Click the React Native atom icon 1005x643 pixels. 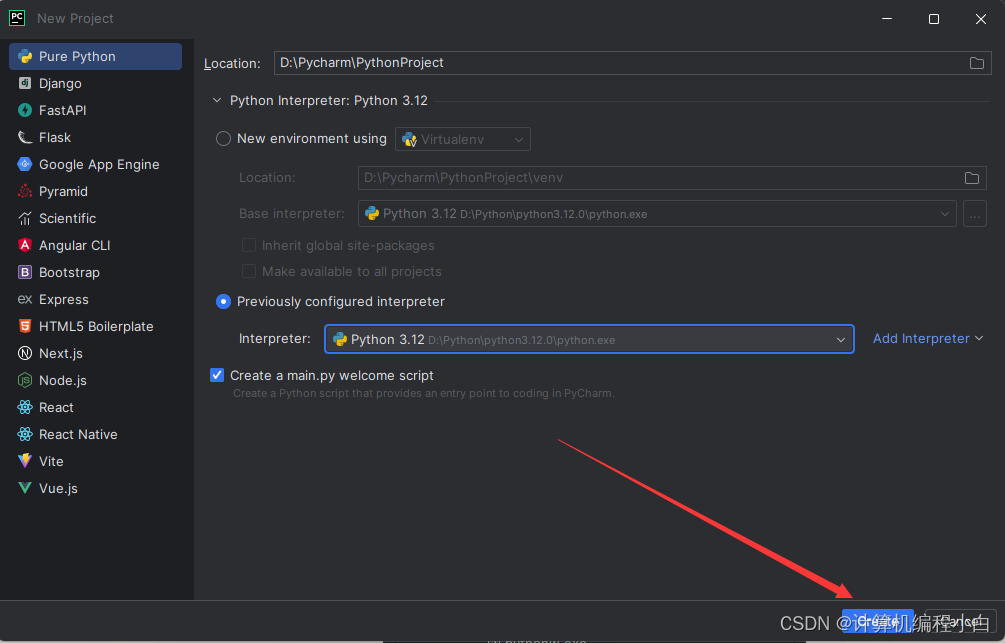tap(25, 434)
